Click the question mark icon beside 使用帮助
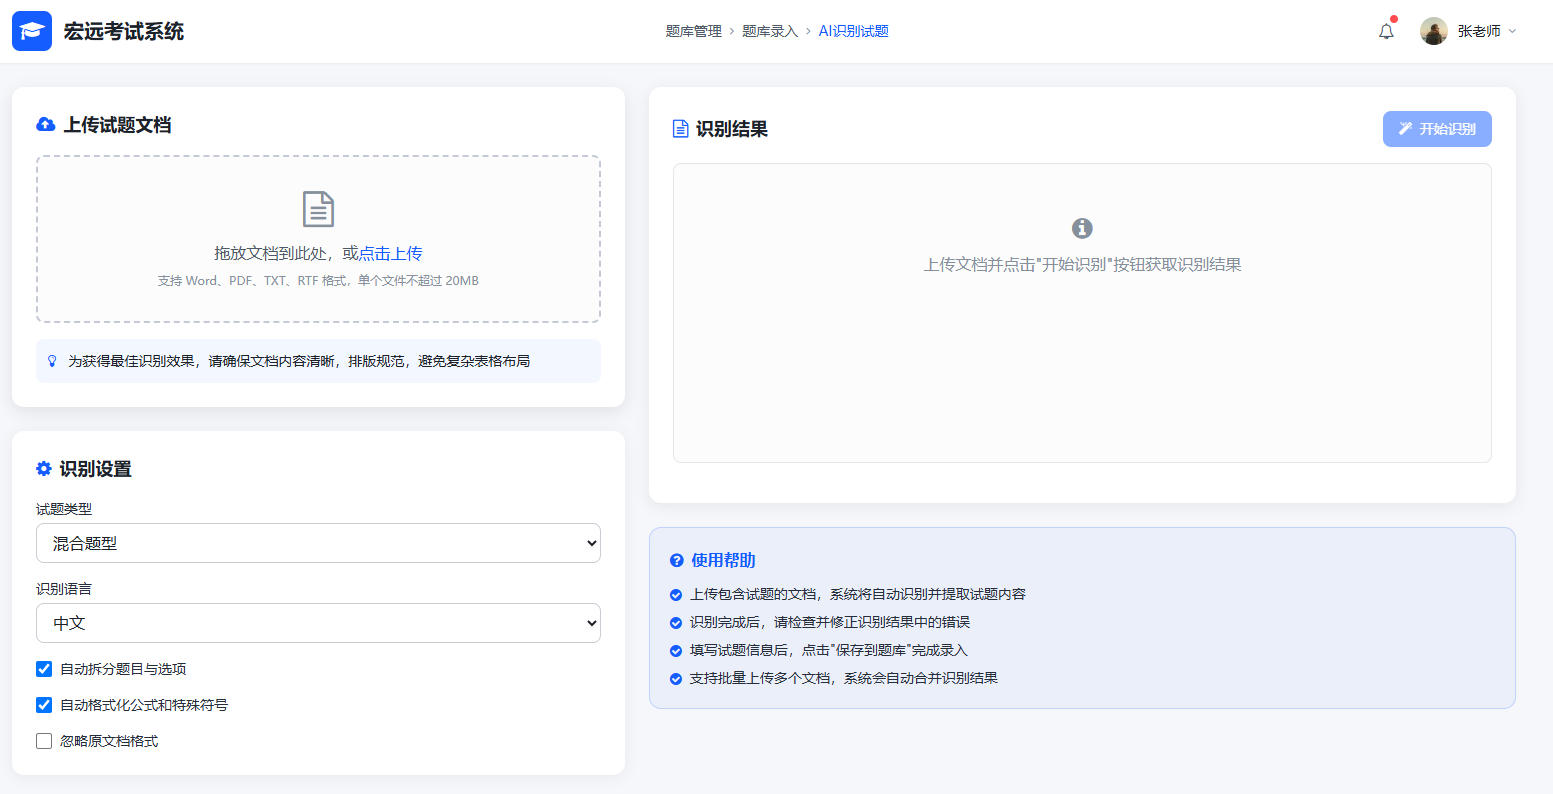 677,560
